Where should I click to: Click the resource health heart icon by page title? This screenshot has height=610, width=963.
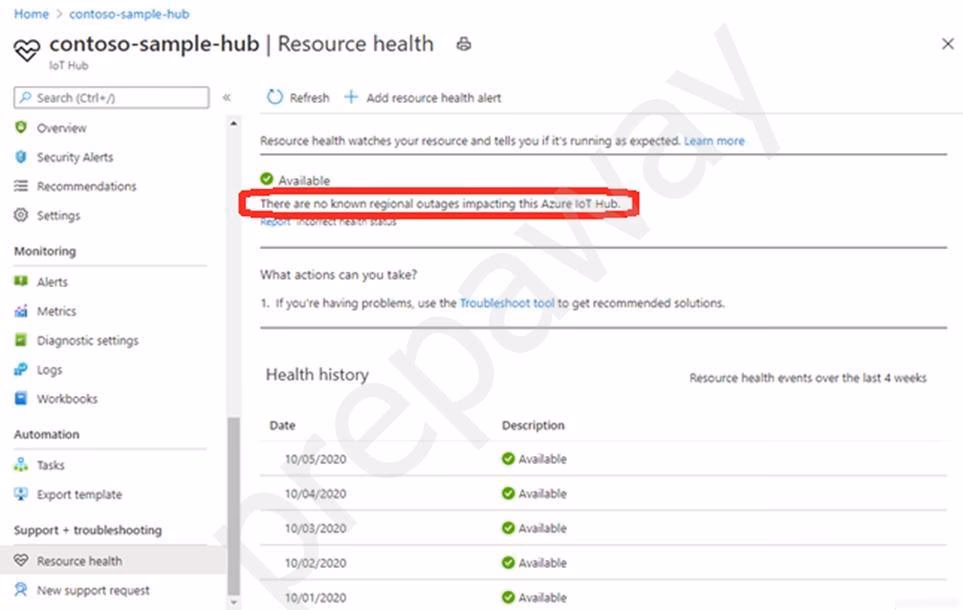[x=26, y=50]
